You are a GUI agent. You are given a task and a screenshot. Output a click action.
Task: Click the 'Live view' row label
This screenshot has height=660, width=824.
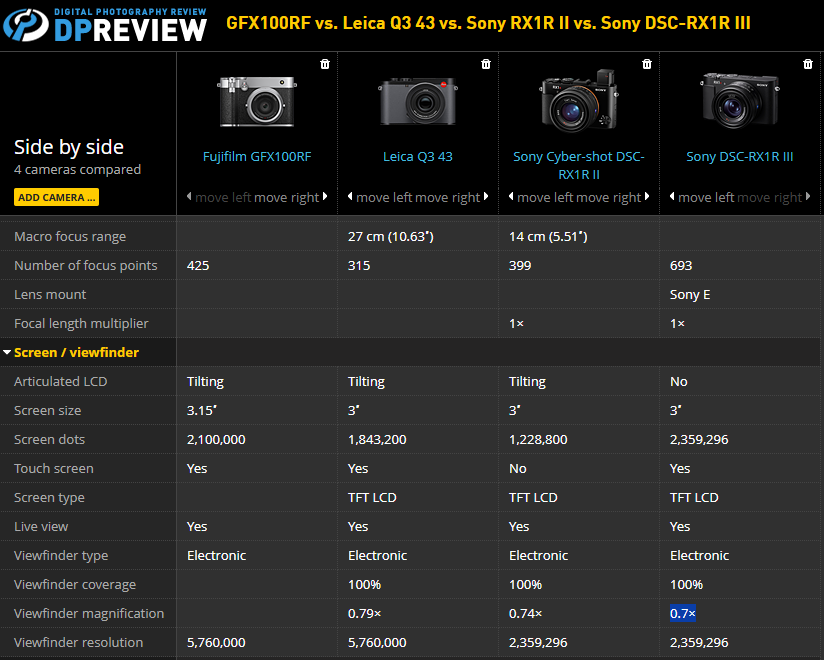(41, 527)
